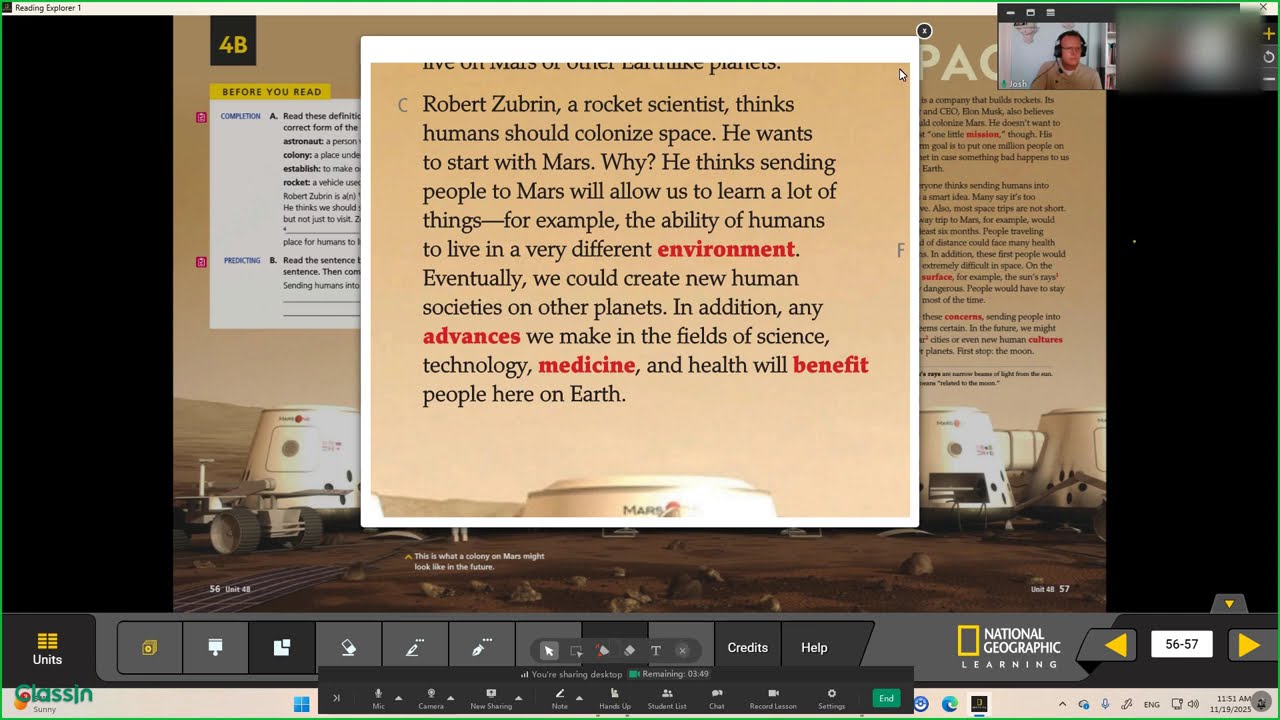Click the red word 'benefit'

pos(830,365)
